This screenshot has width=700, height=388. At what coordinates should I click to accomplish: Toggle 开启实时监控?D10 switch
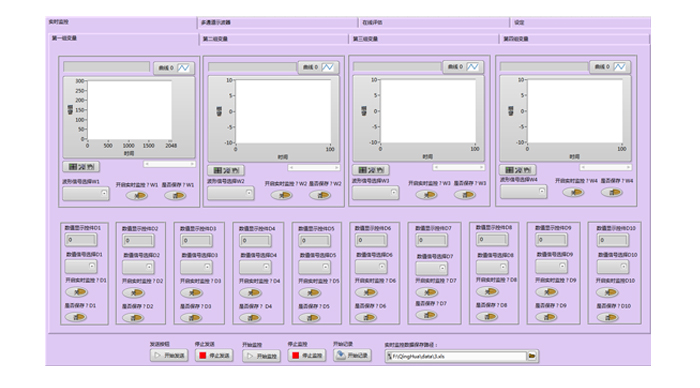pos(607,292)
